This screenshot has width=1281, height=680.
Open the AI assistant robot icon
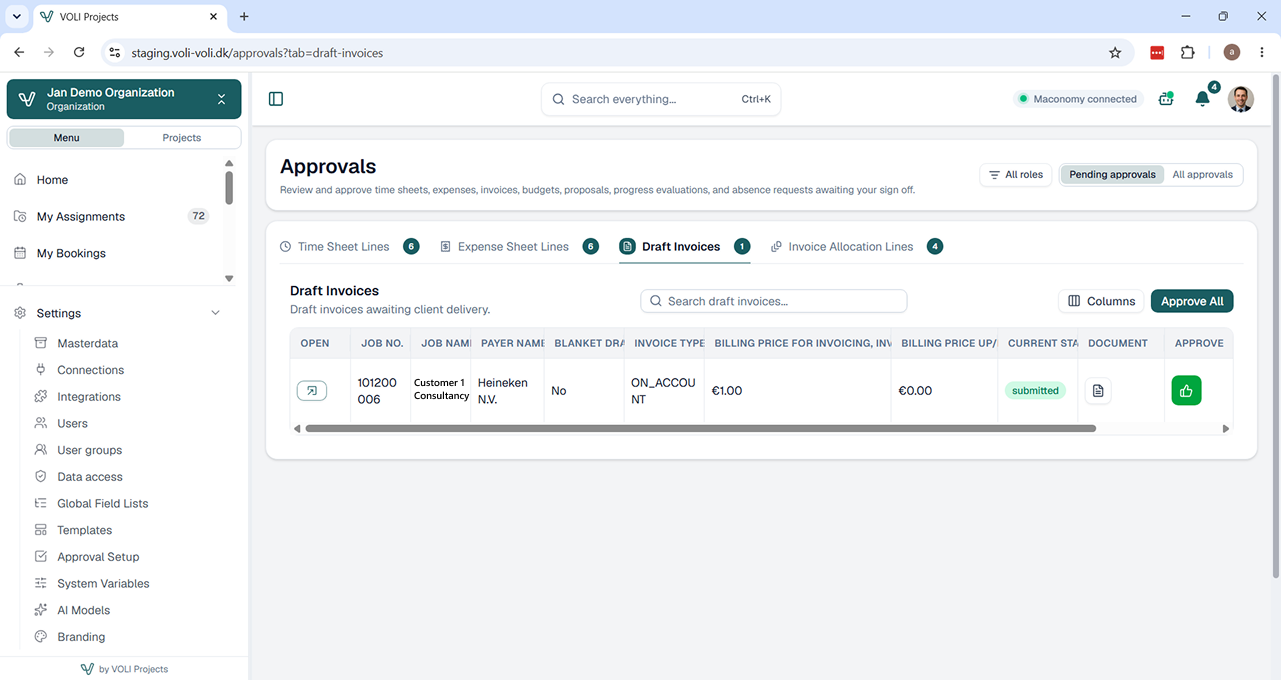[1166, 99]
